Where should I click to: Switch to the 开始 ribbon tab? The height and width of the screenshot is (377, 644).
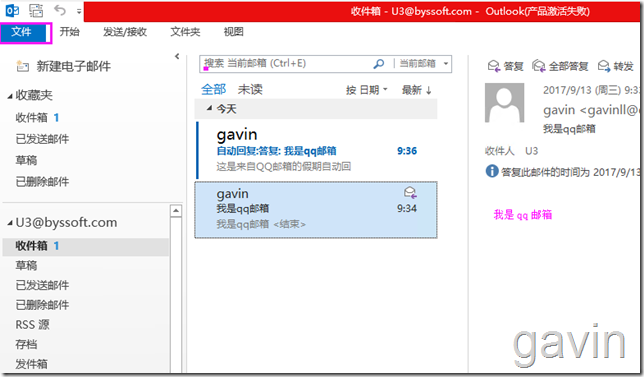(x=69, y=32)
